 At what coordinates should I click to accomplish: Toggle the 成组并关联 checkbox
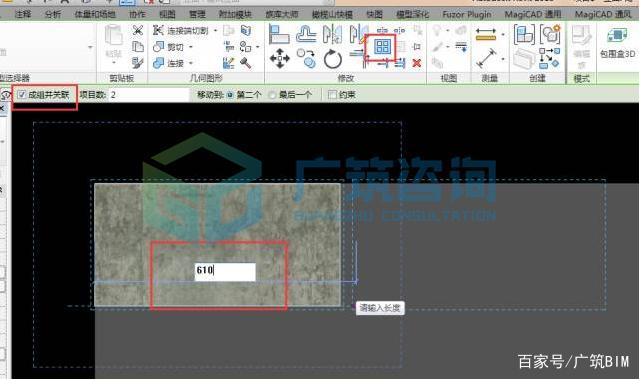click(x=22, y=95)
